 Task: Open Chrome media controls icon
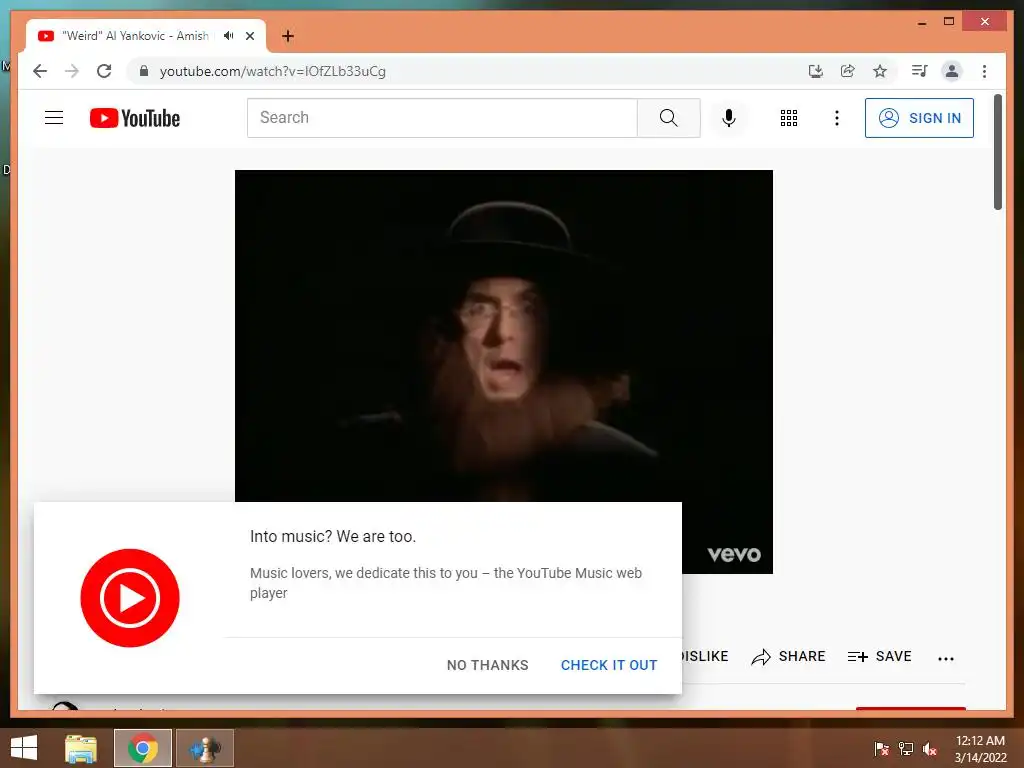coord(920,71)
